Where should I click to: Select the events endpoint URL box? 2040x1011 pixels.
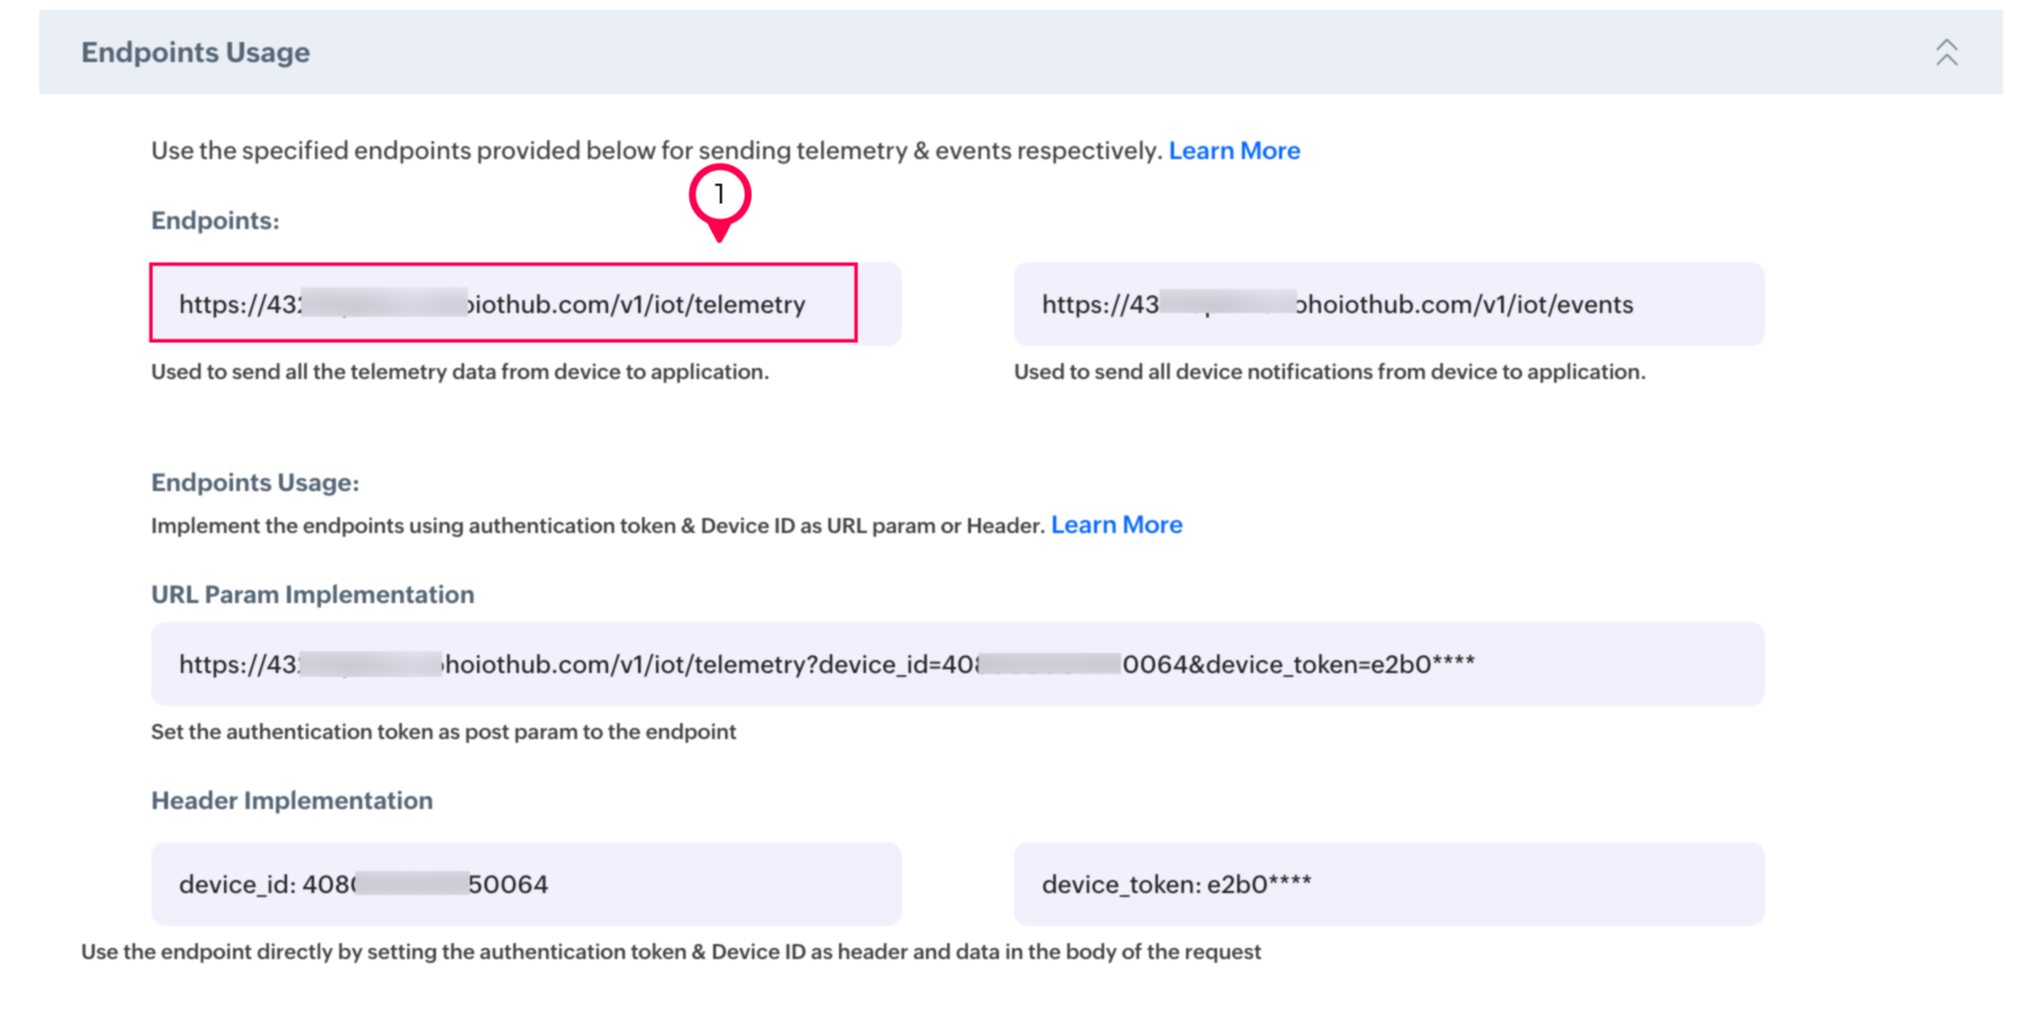pyautogui.click(x=1388, y=304)
